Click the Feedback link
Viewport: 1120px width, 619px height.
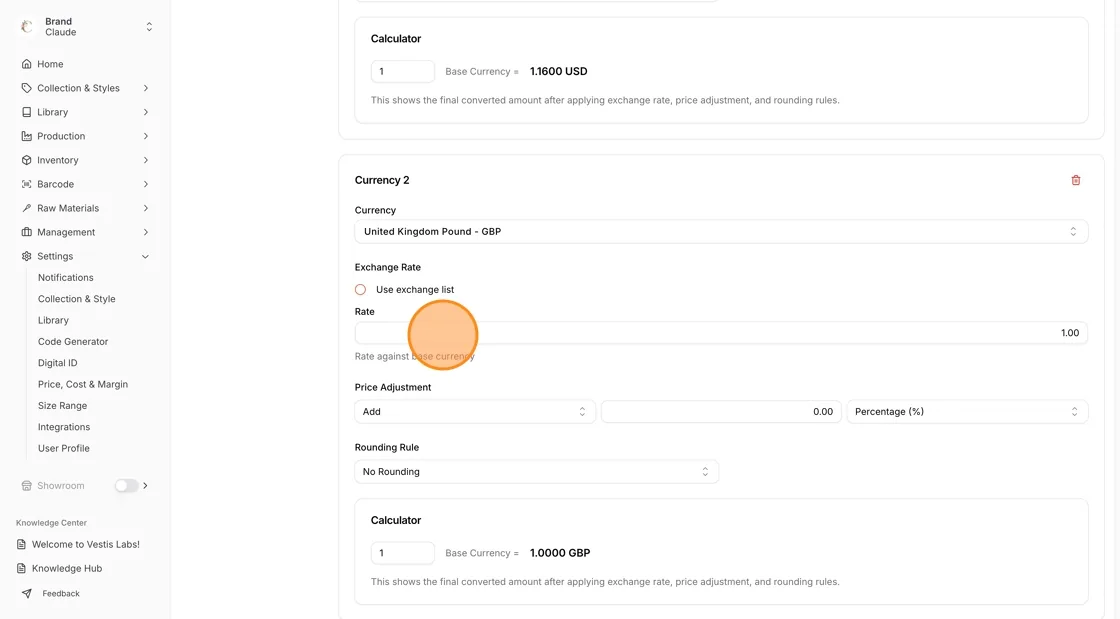click(x=61, y=593)
